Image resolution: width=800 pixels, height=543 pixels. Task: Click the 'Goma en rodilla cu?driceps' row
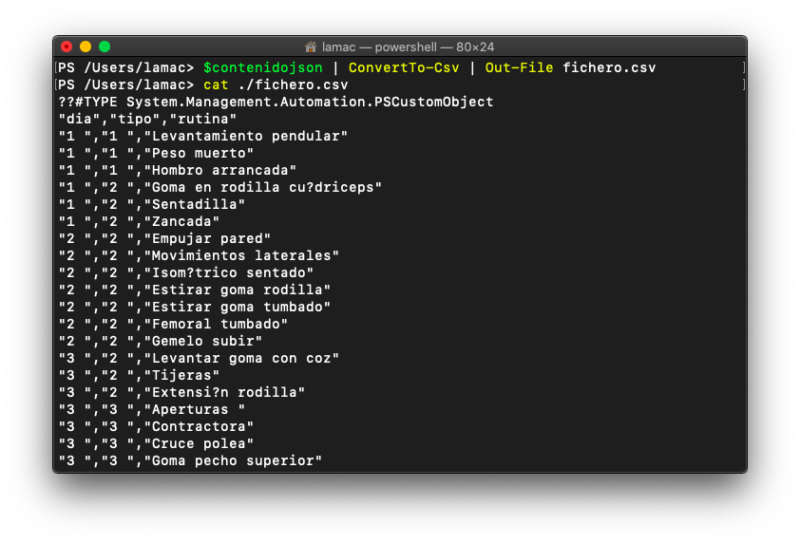220,187
